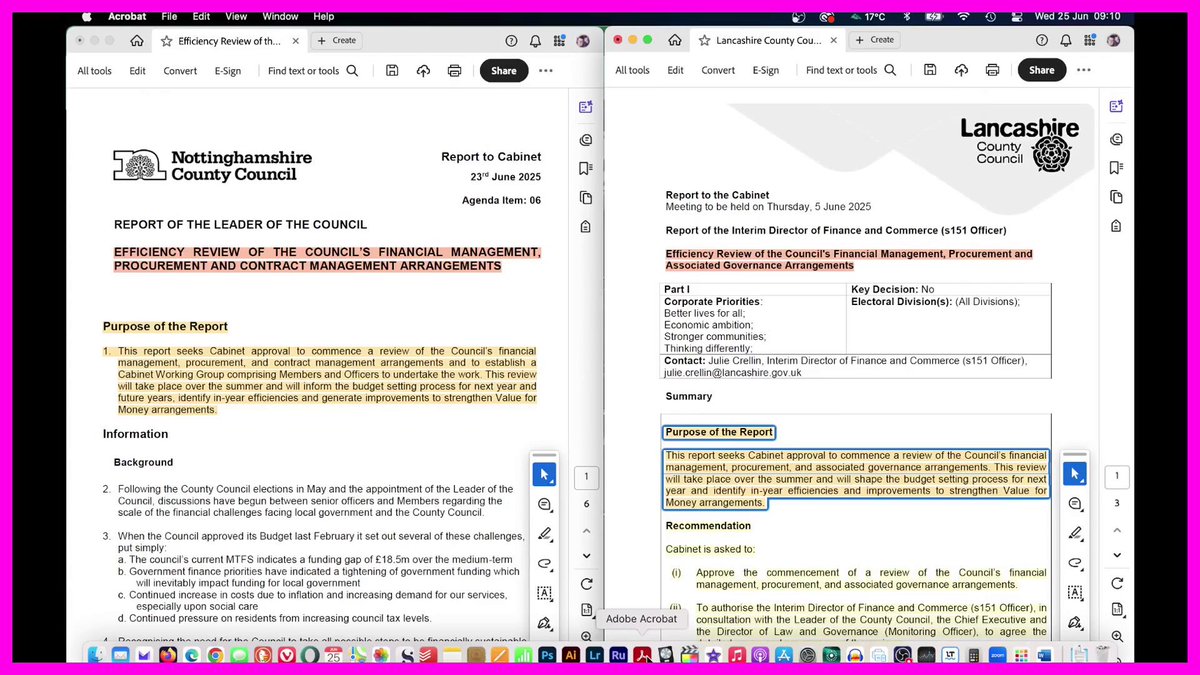1200x675 pixels.
Task: Open bookmarks panel in left window sidebar
Action: (585, 168)
